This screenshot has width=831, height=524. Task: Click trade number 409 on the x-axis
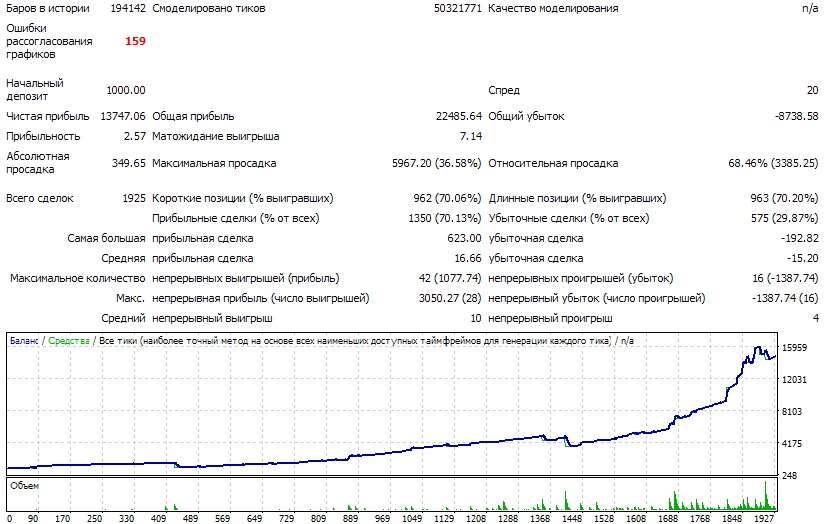coord(158,519)
